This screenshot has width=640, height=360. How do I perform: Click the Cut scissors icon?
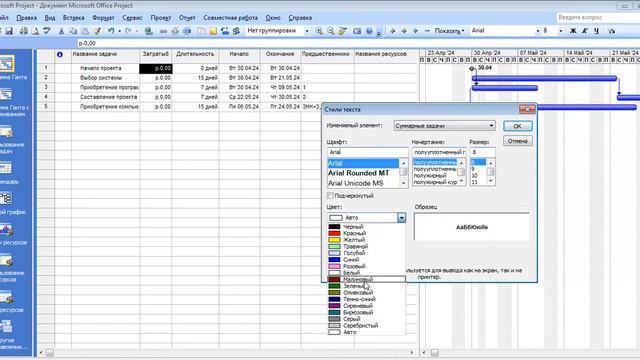[61, 31]
